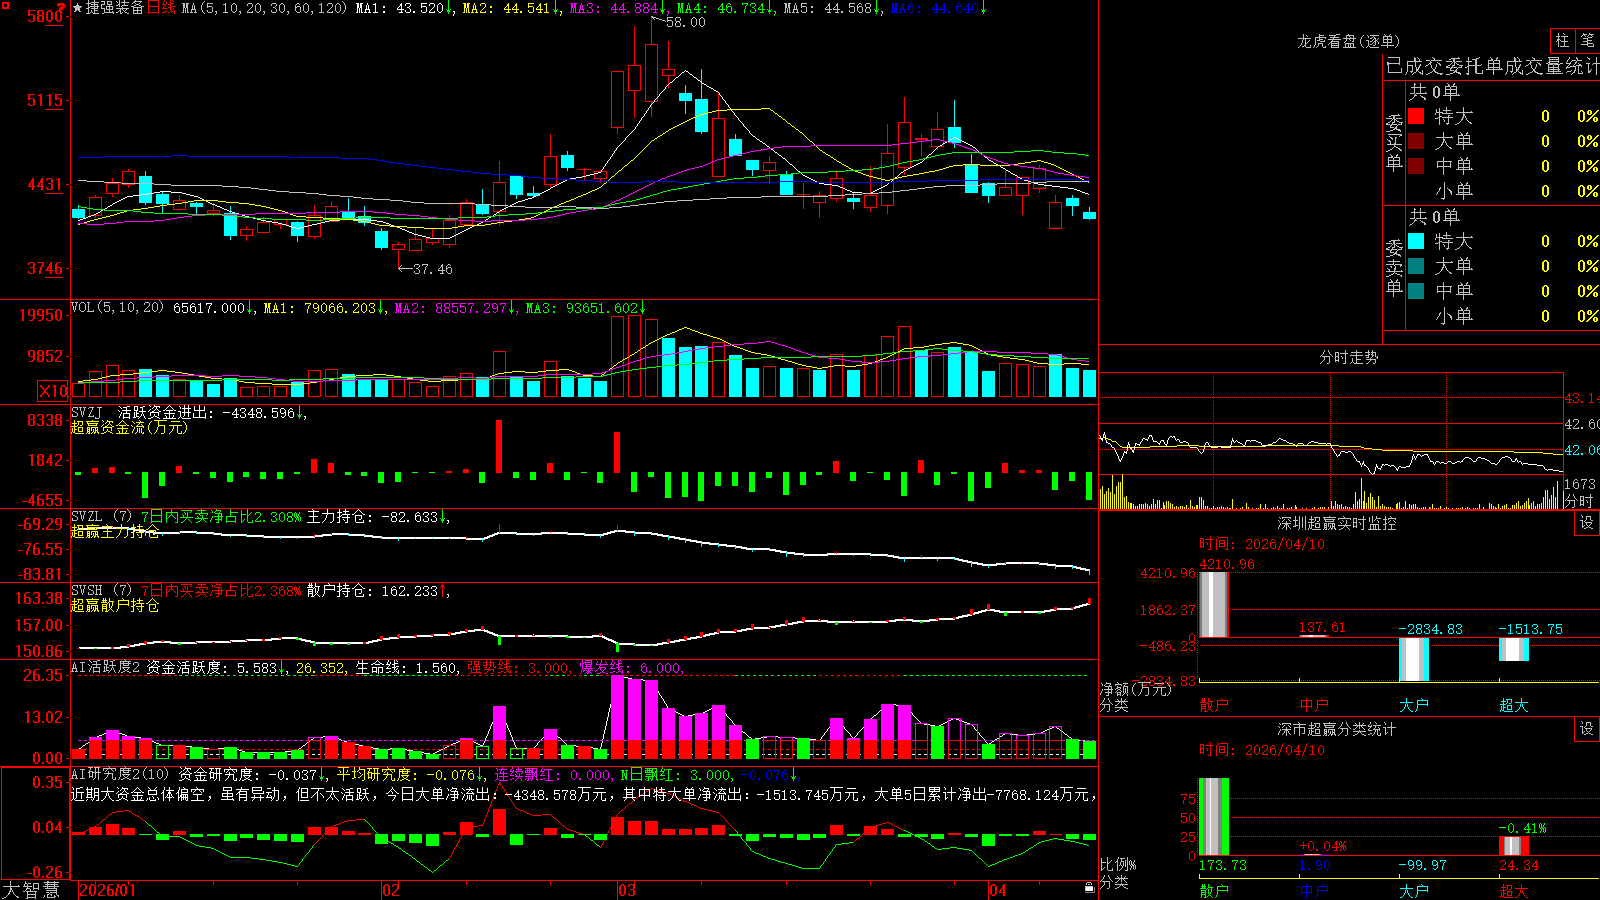Screen dimensions: 1600x900
Task: Click the 深圳超赢实时监控 panel title
Action: (1337, 523)
